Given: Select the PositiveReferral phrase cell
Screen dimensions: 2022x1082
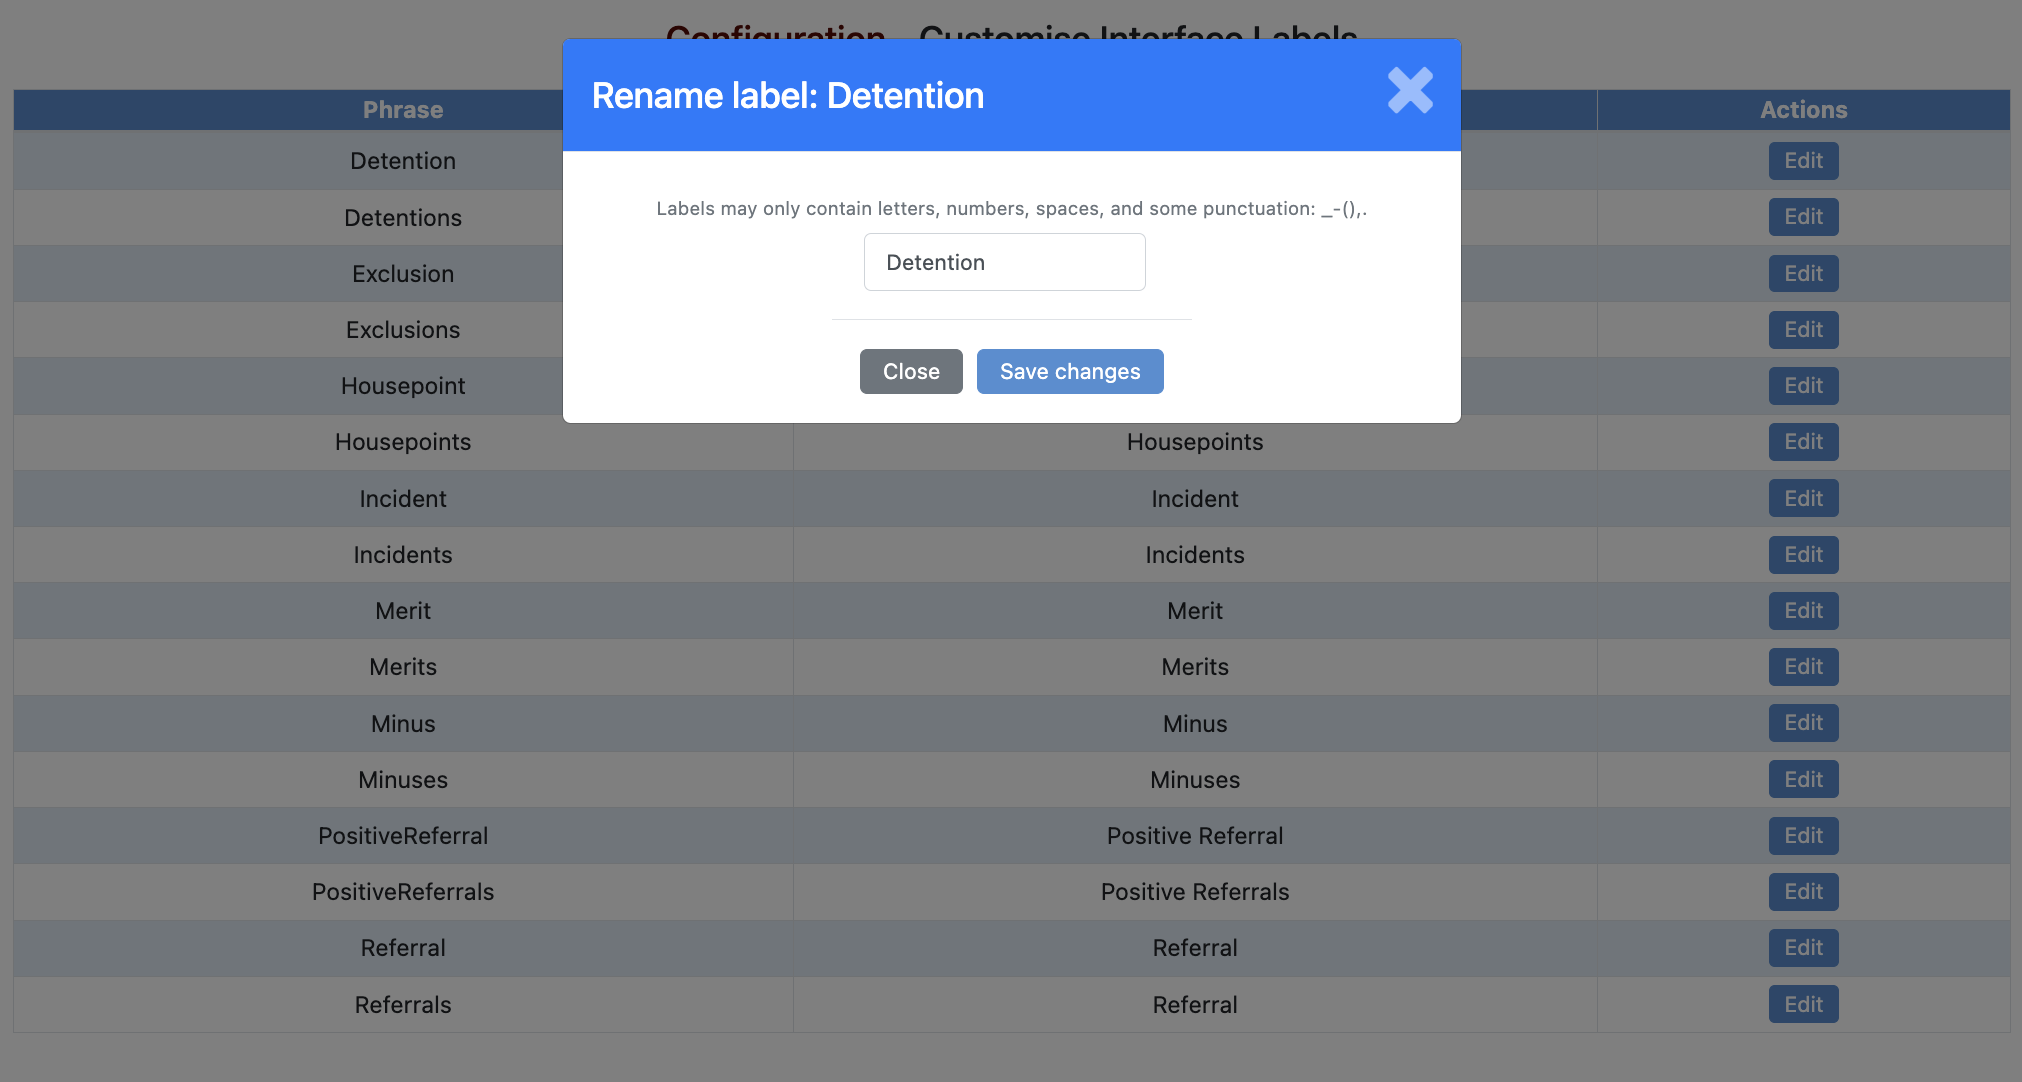Looking at the screenshot, I should (403, 836).
